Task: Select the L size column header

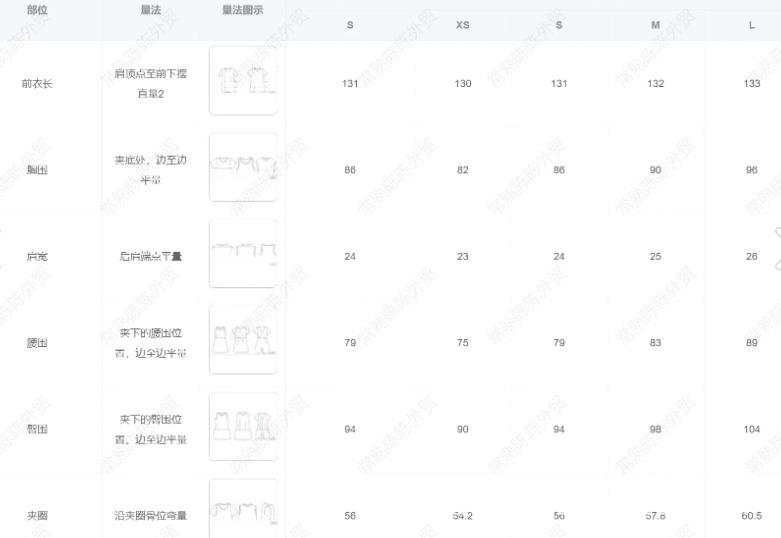Action: (x=751, y=25)
